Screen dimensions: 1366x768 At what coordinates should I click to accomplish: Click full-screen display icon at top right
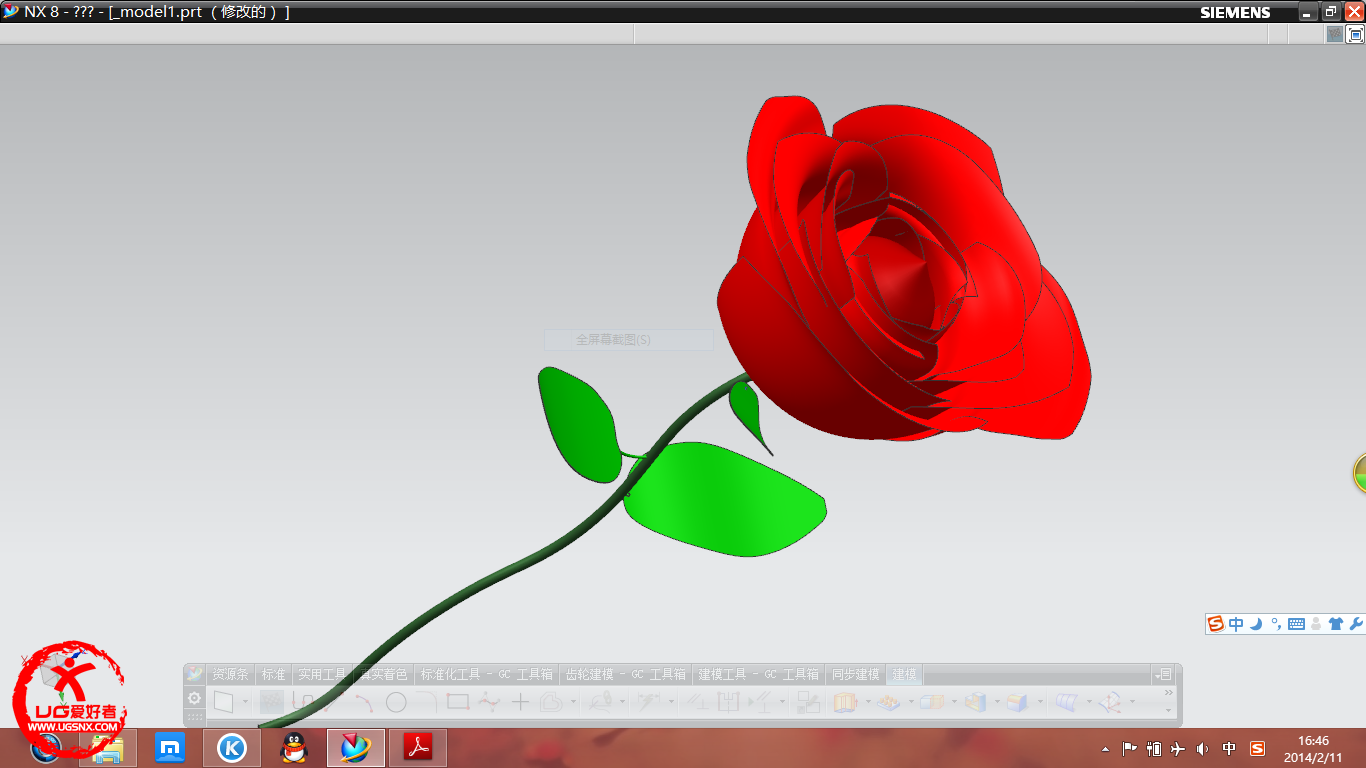pyautogui.click(x=1356, y=34)
